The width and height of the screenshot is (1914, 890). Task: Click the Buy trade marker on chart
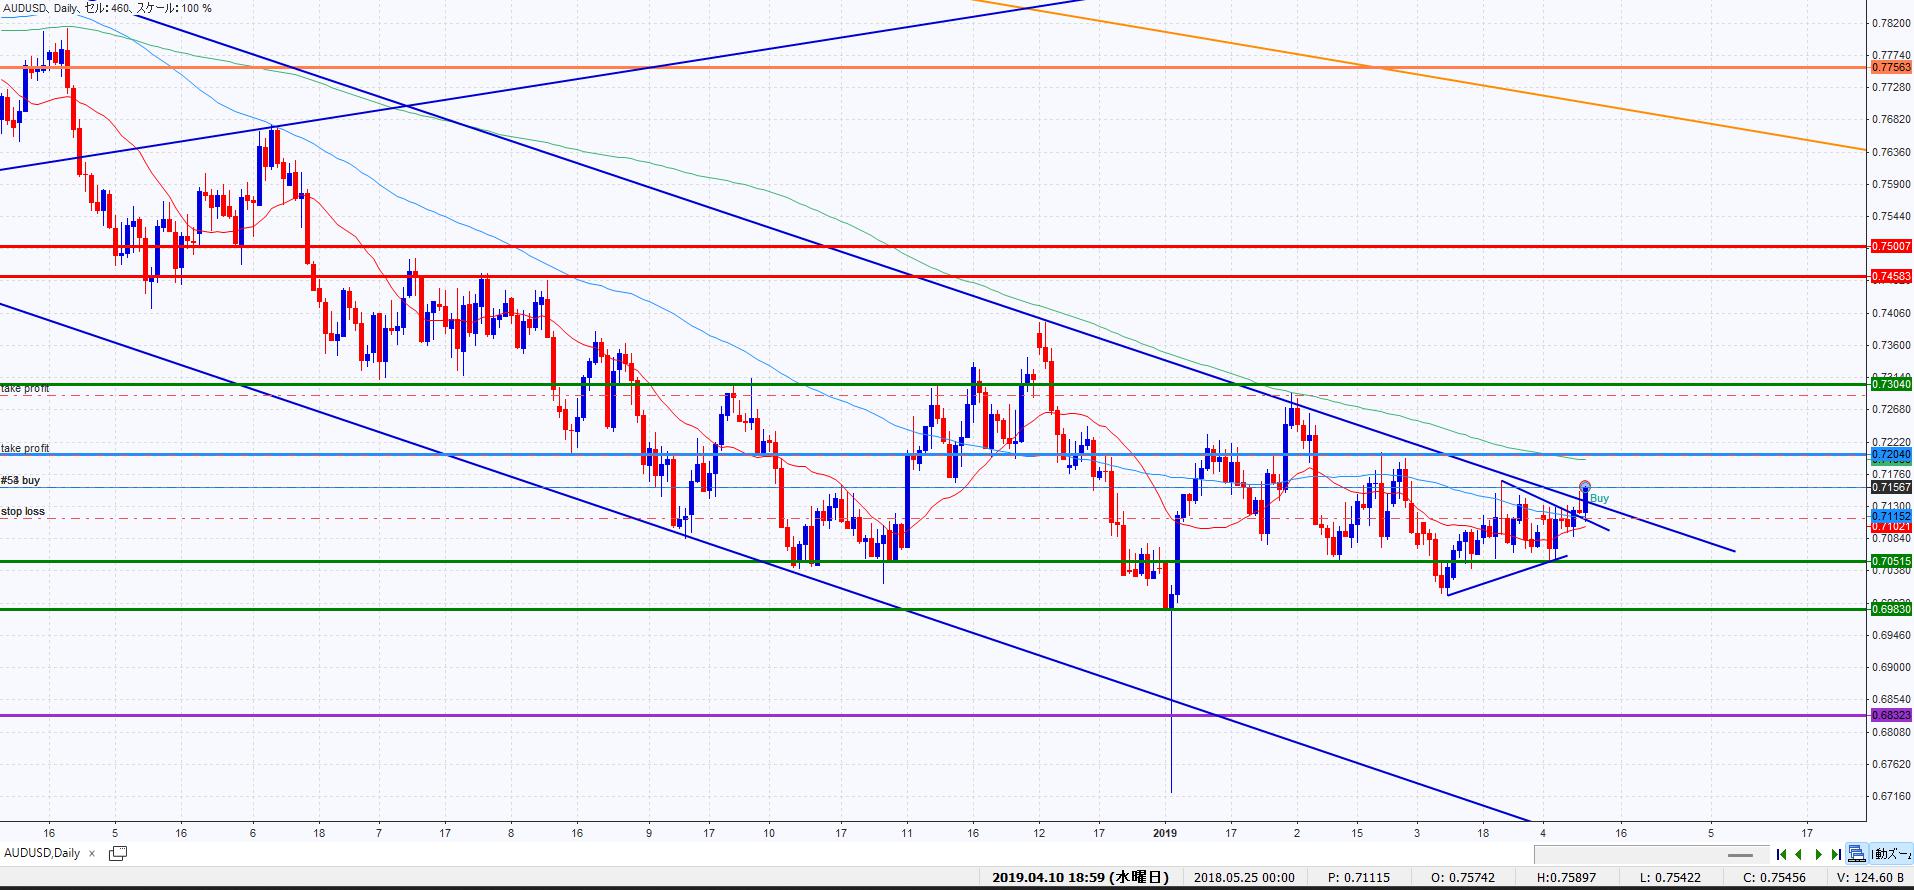pos(1598,498)
